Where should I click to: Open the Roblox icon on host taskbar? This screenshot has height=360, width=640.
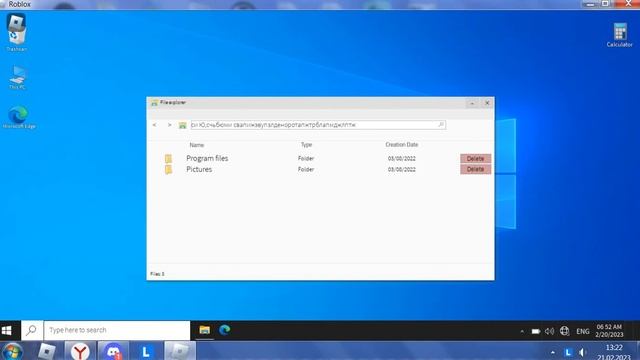click(x=47, y=351)
